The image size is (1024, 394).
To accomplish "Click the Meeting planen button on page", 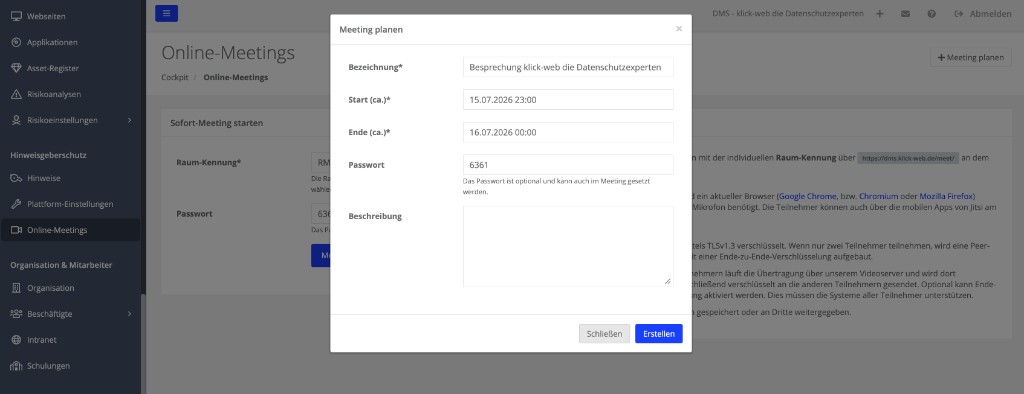I will [x=970, y=57].
